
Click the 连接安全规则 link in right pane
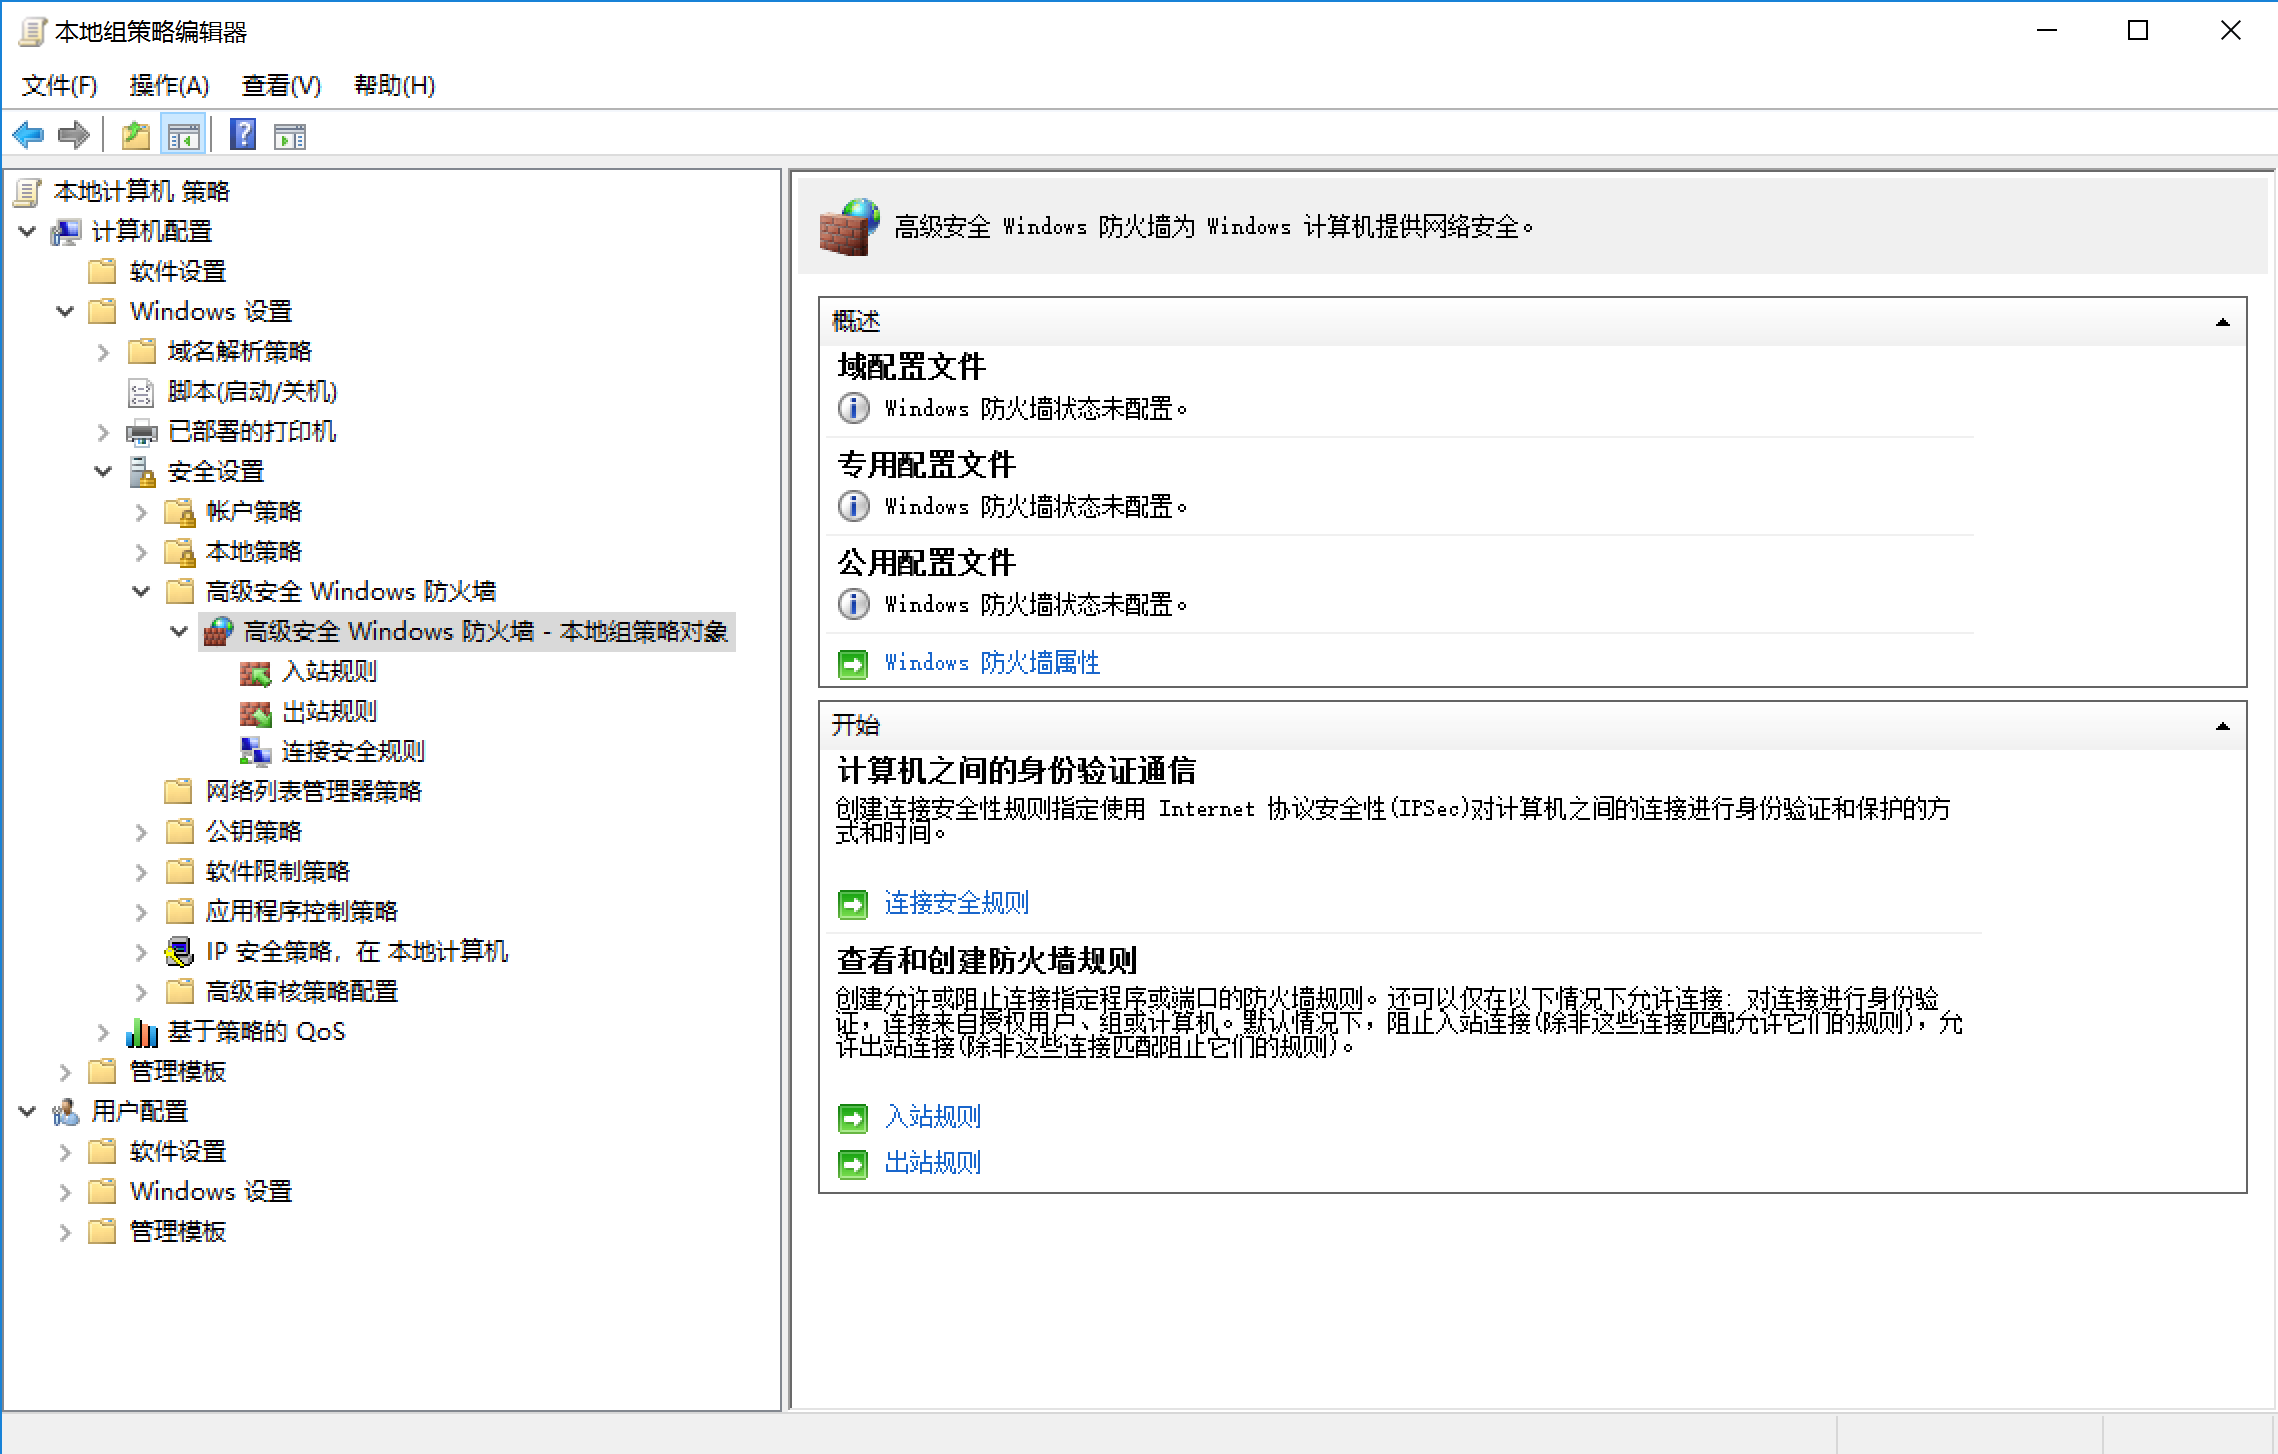[956, 903]
